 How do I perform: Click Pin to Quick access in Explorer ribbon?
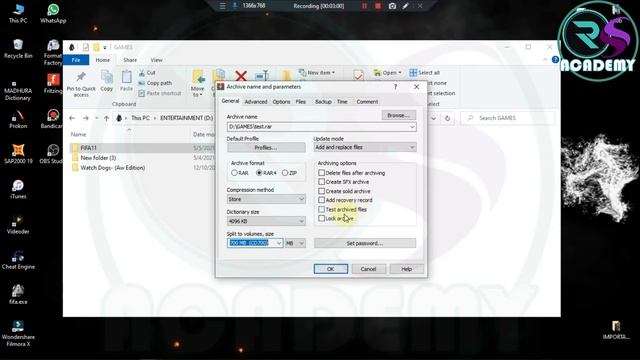click(81, 84)
